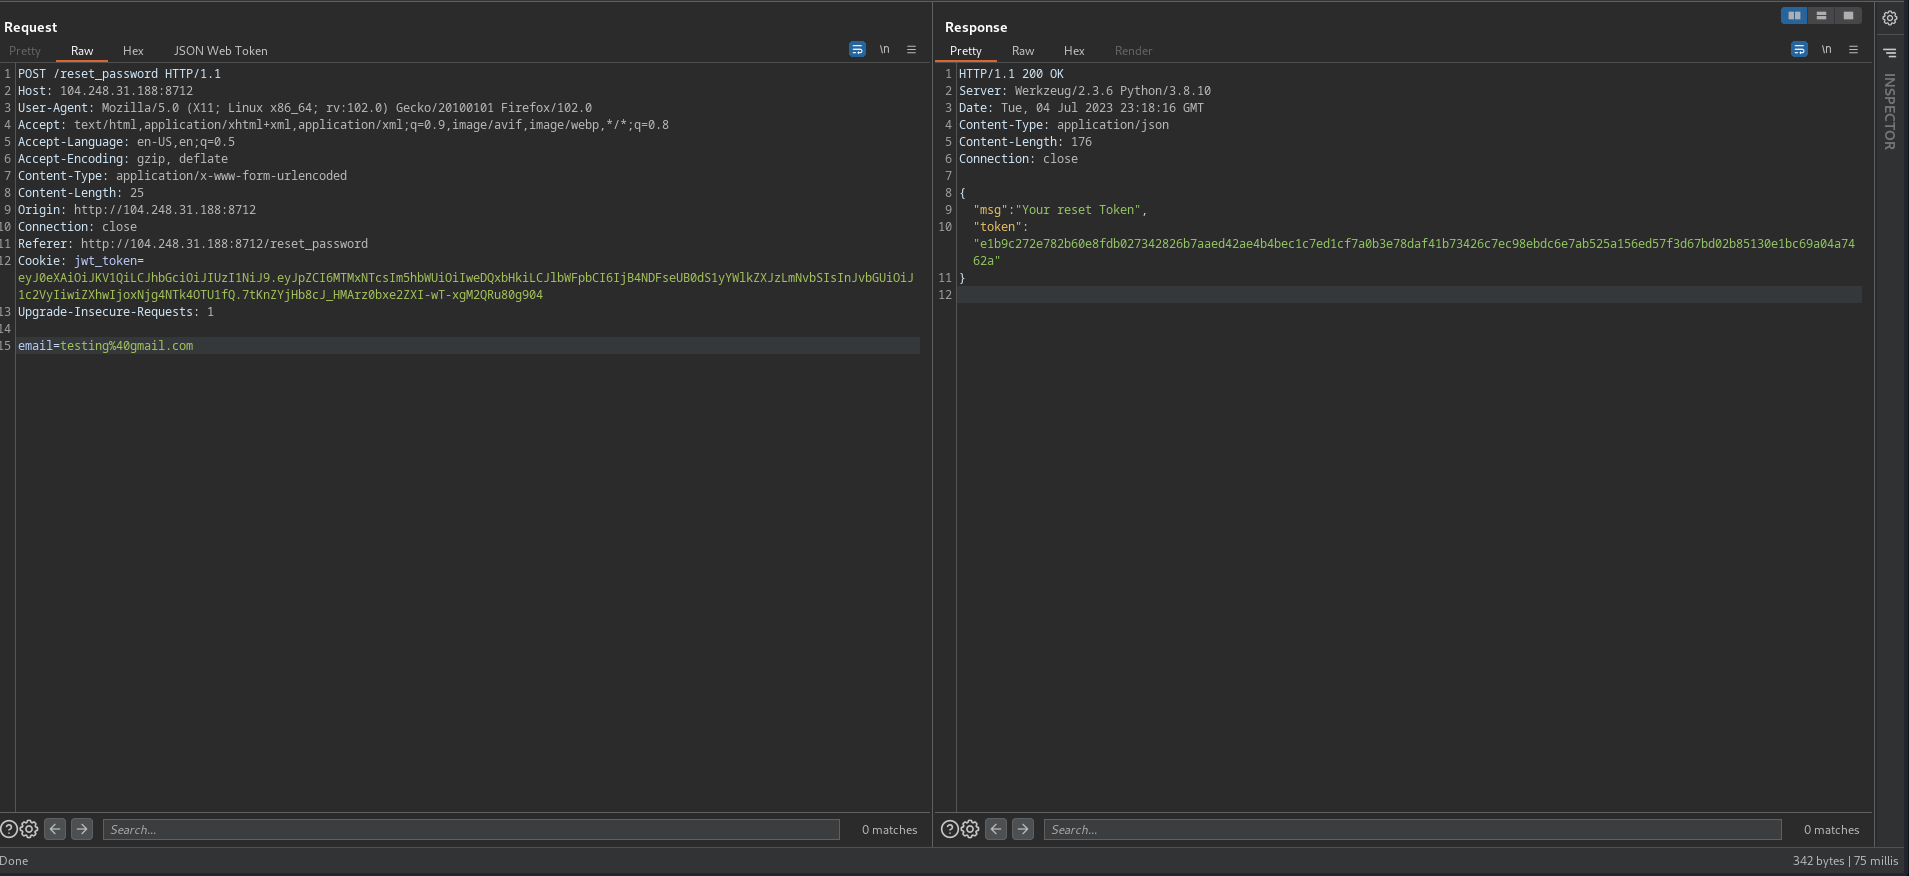The image size is (1909, 876).
Task: Click the Response panel title
Action: click(x=976, y=27)
